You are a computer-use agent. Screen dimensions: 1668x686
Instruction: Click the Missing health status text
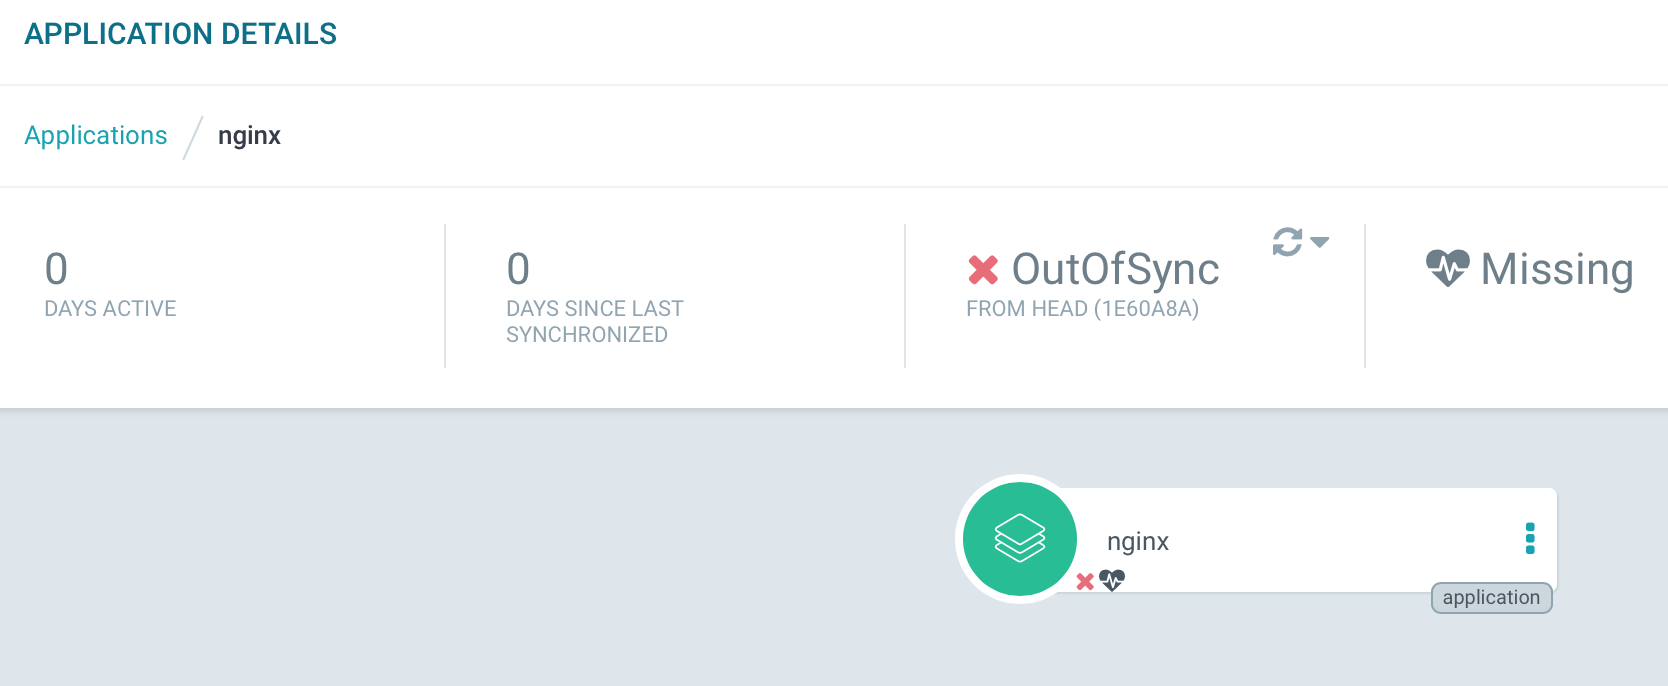point(1557,270)
